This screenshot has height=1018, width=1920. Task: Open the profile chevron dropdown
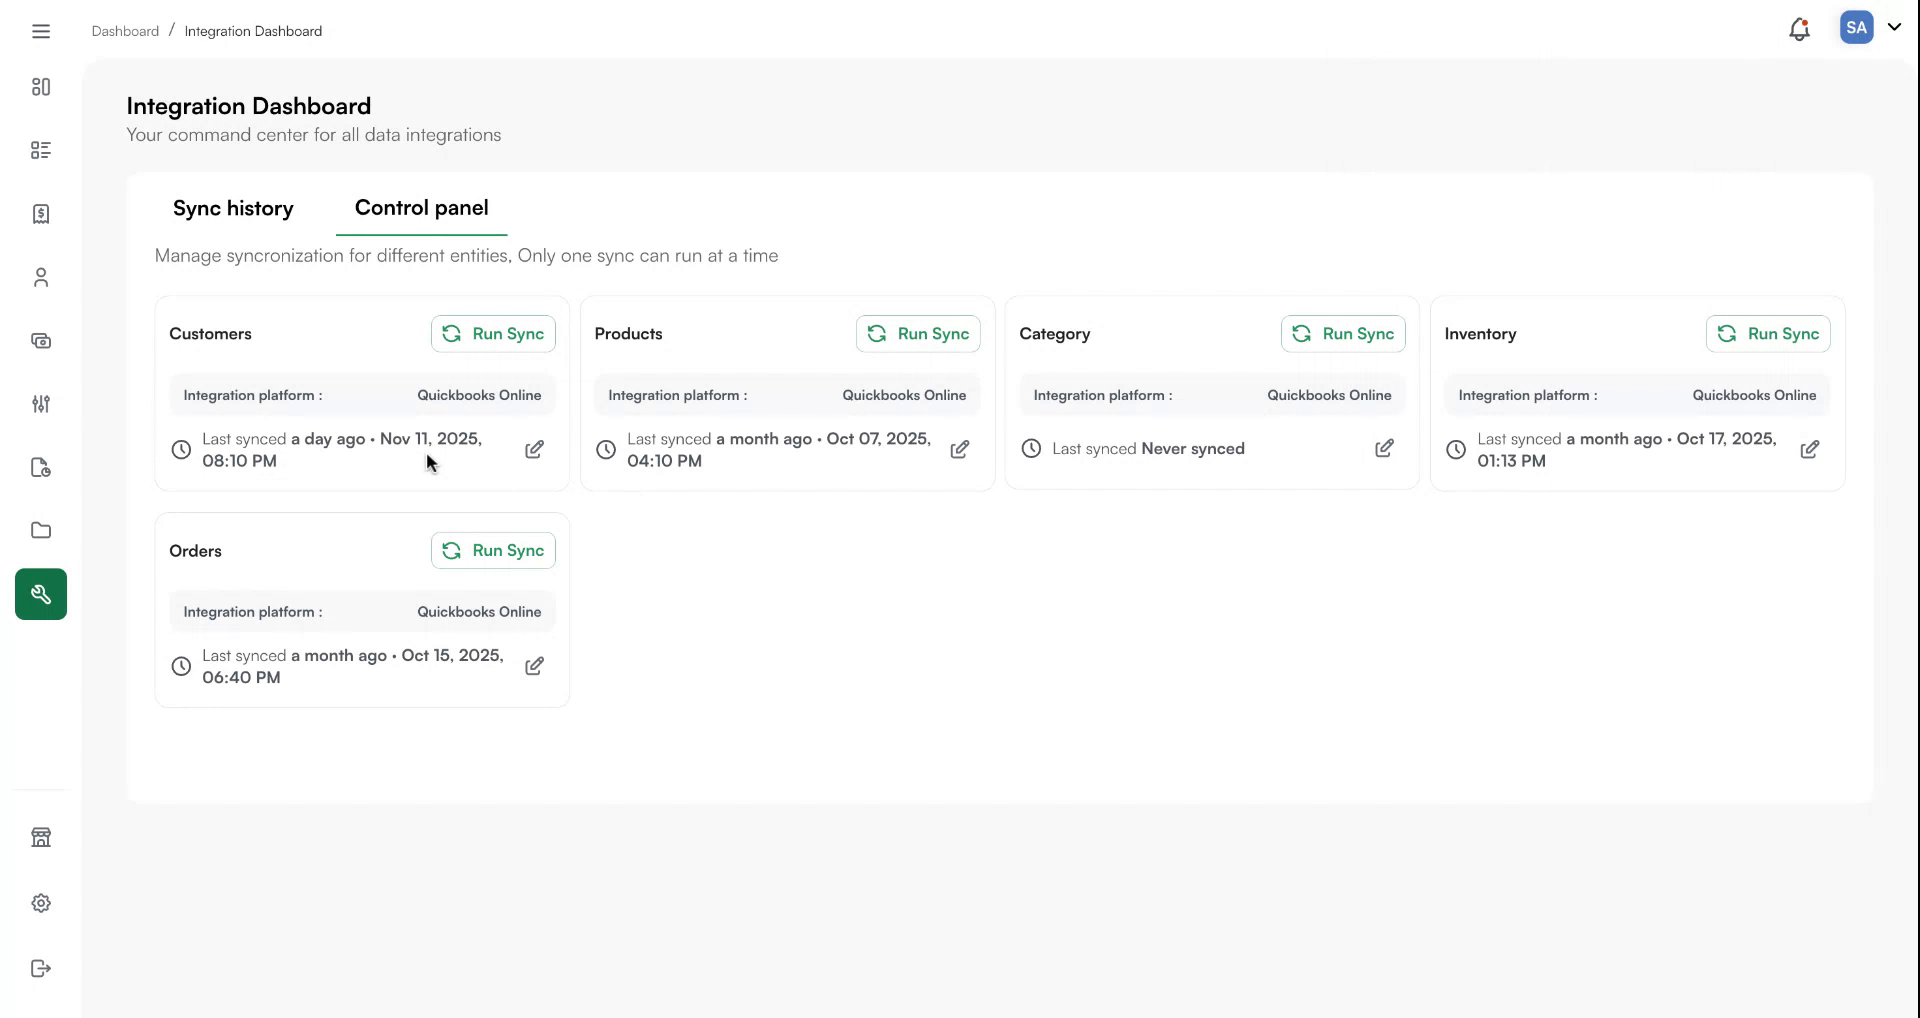[x=1896, y=28]
